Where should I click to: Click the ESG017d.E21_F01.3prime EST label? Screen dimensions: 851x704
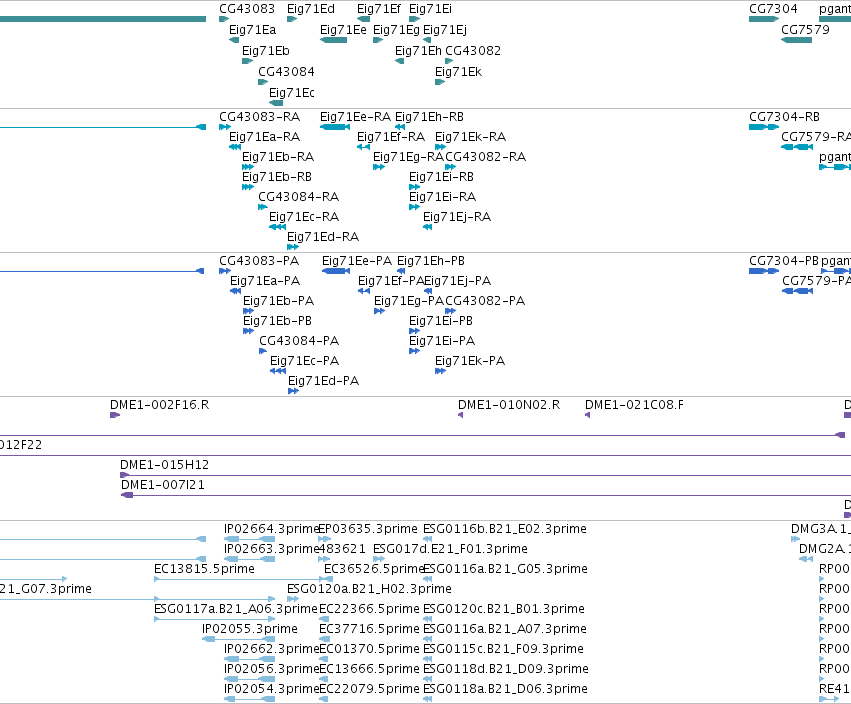[450, 549]
